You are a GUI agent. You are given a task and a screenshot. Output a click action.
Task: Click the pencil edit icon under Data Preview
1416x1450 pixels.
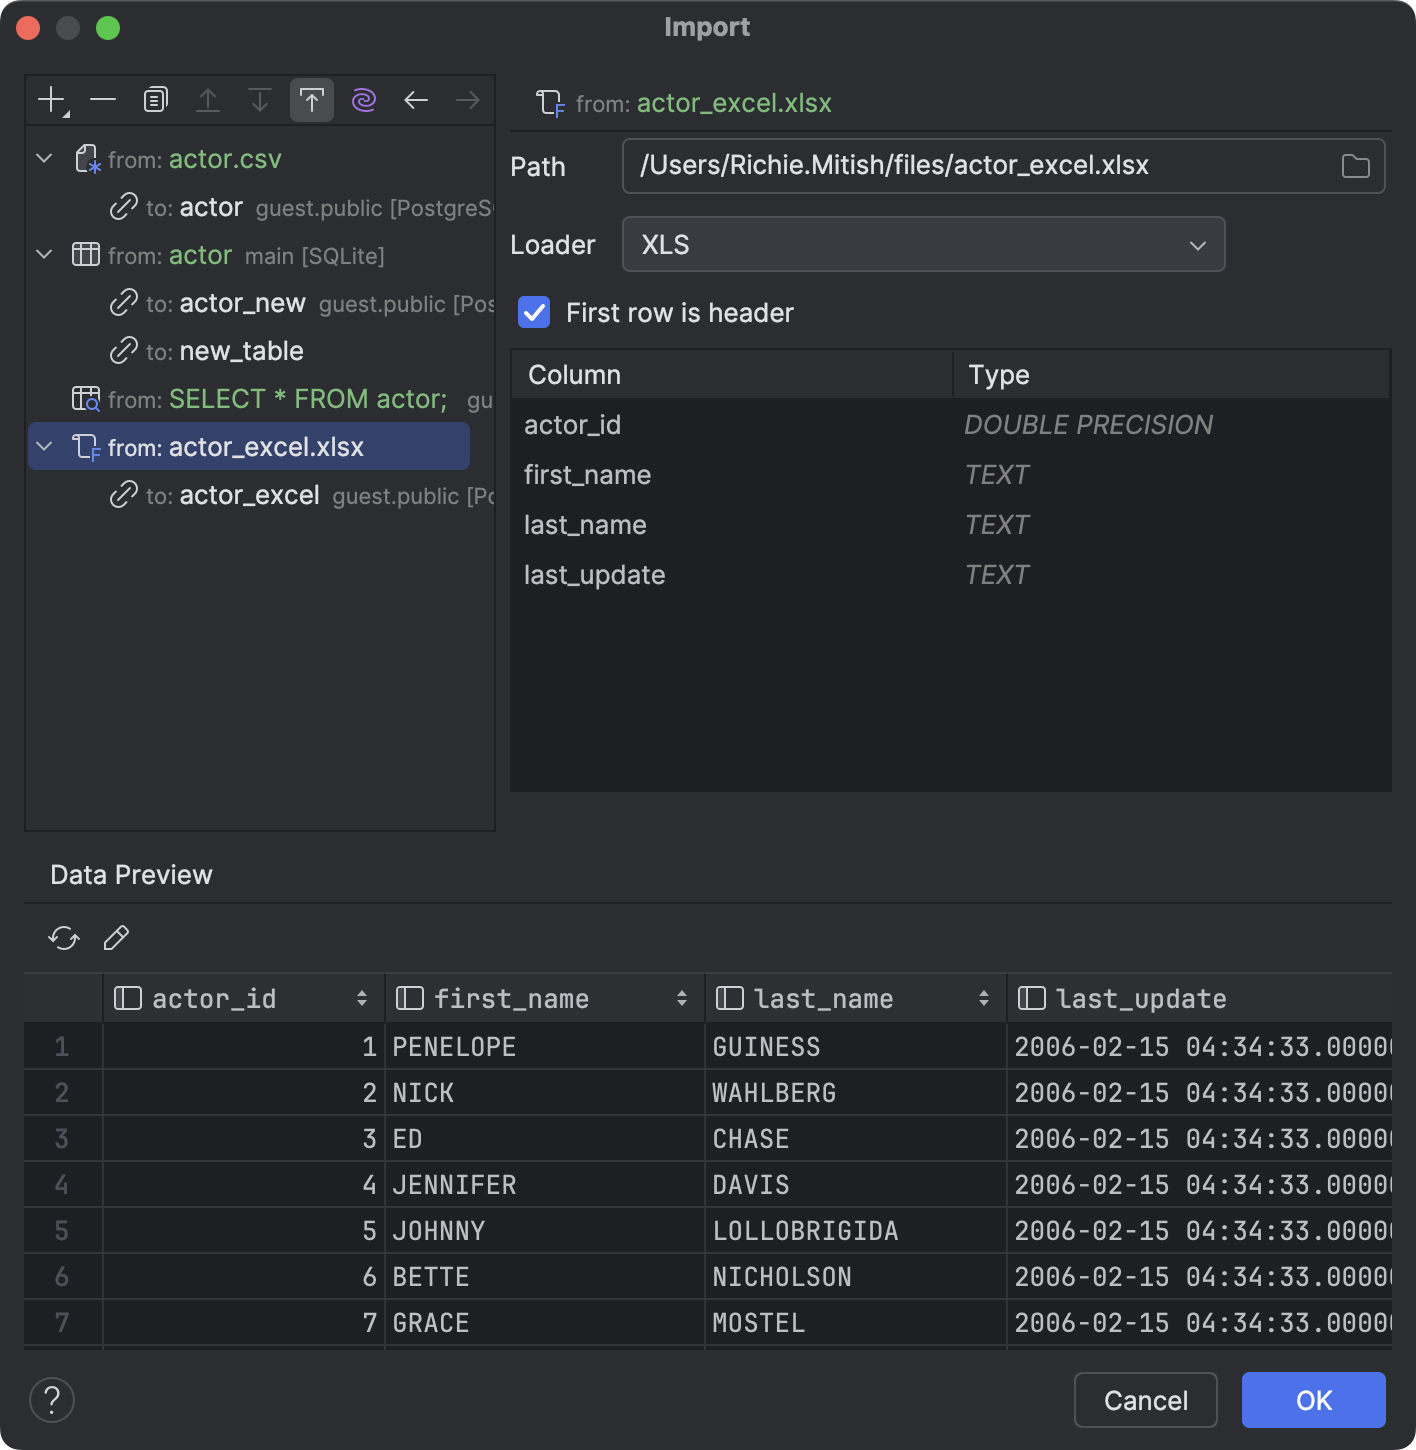(115, 938)
